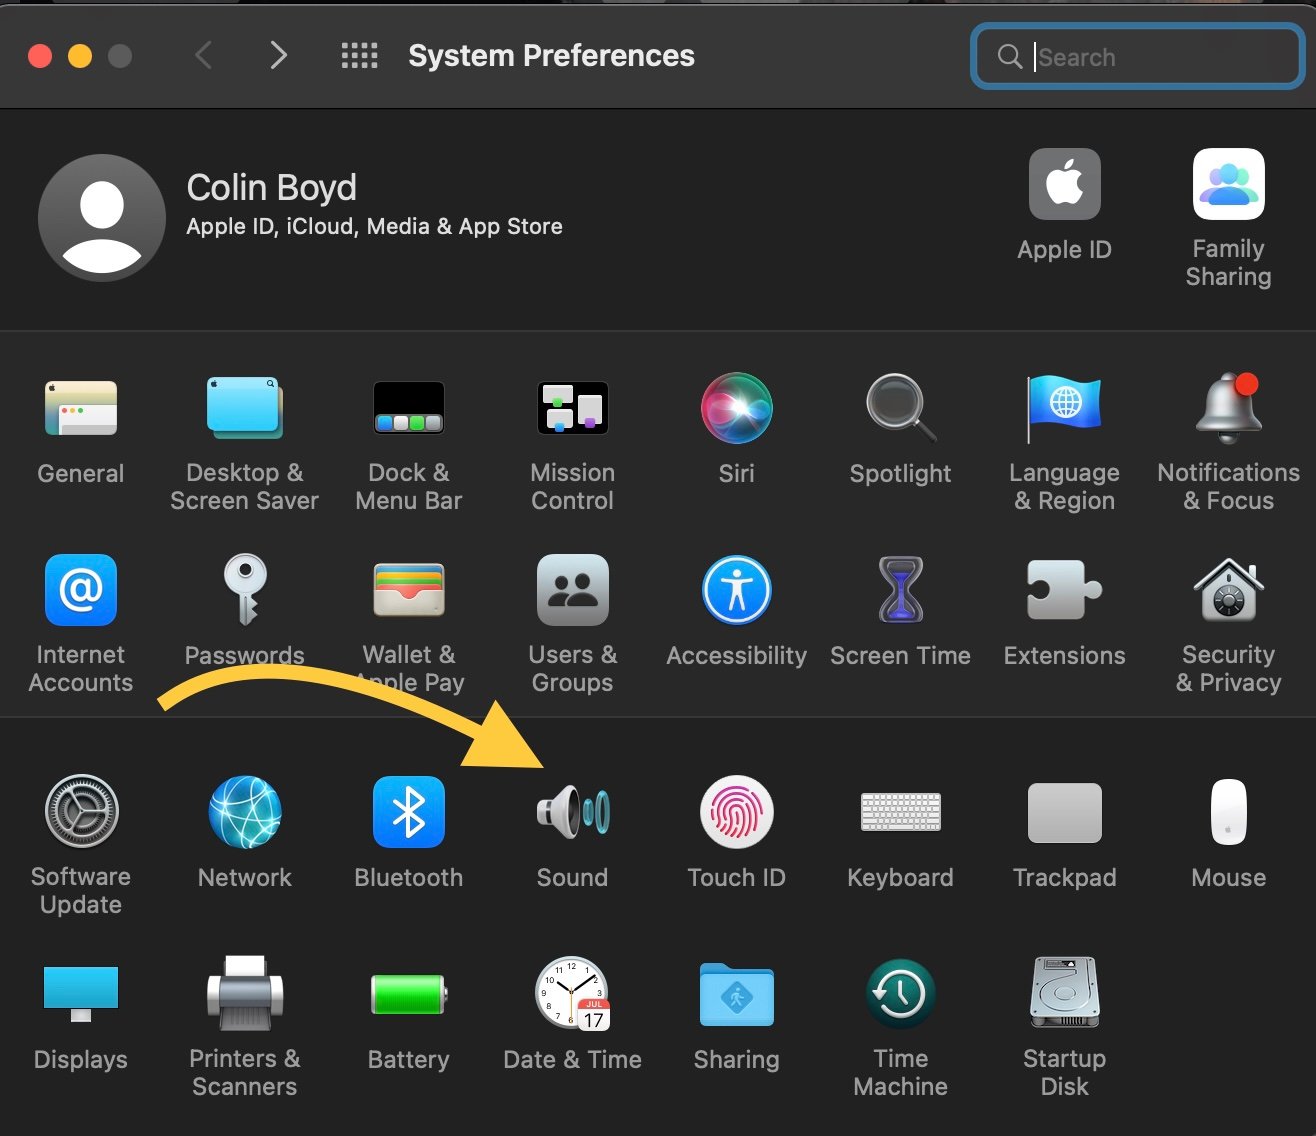Open Keyboard preferences
The image size is (1316, 1136).
(x=901, y=812)
